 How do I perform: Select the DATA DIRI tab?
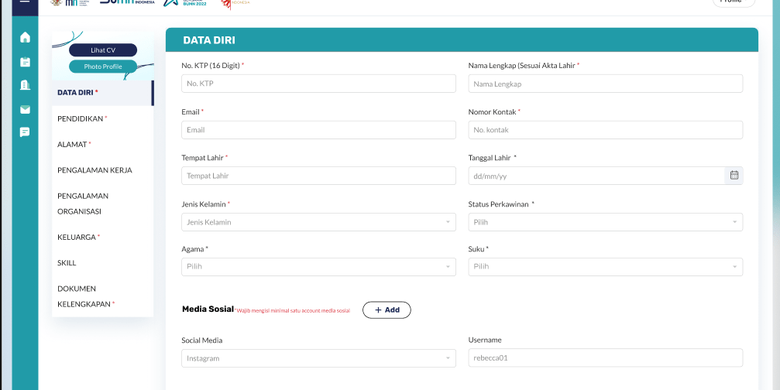click(x=102, y=93)
